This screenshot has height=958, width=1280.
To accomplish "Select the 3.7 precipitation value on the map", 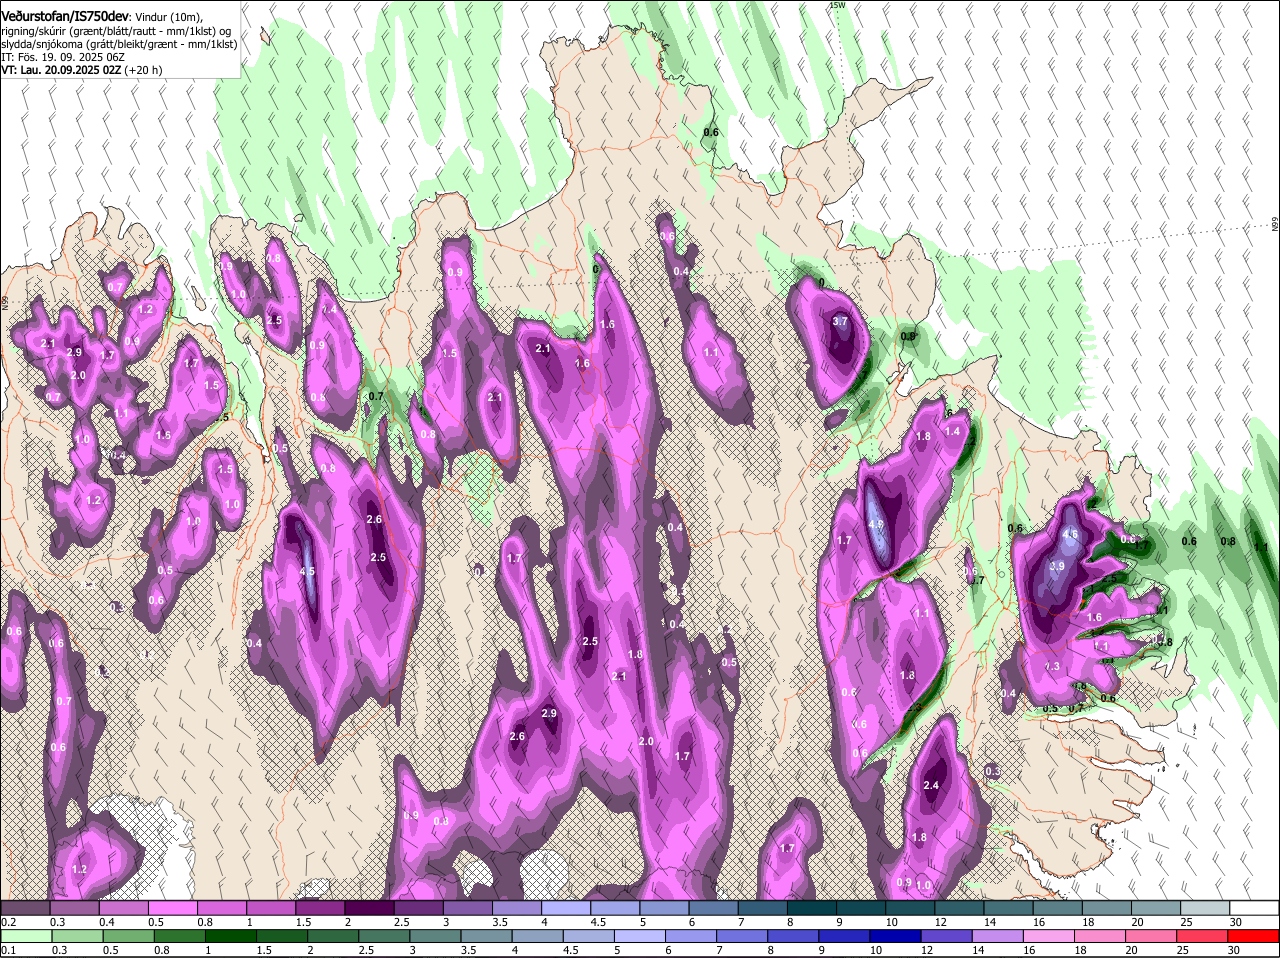I will tap(840, 321).
